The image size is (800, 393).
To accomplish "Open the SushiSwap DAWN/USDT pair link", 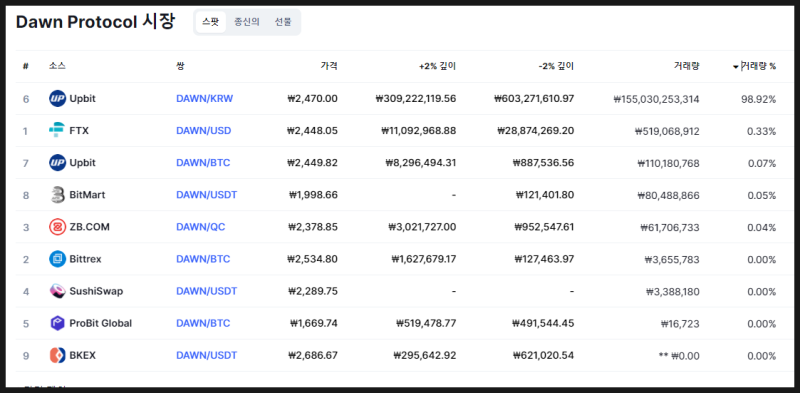I will coord(207,291).
